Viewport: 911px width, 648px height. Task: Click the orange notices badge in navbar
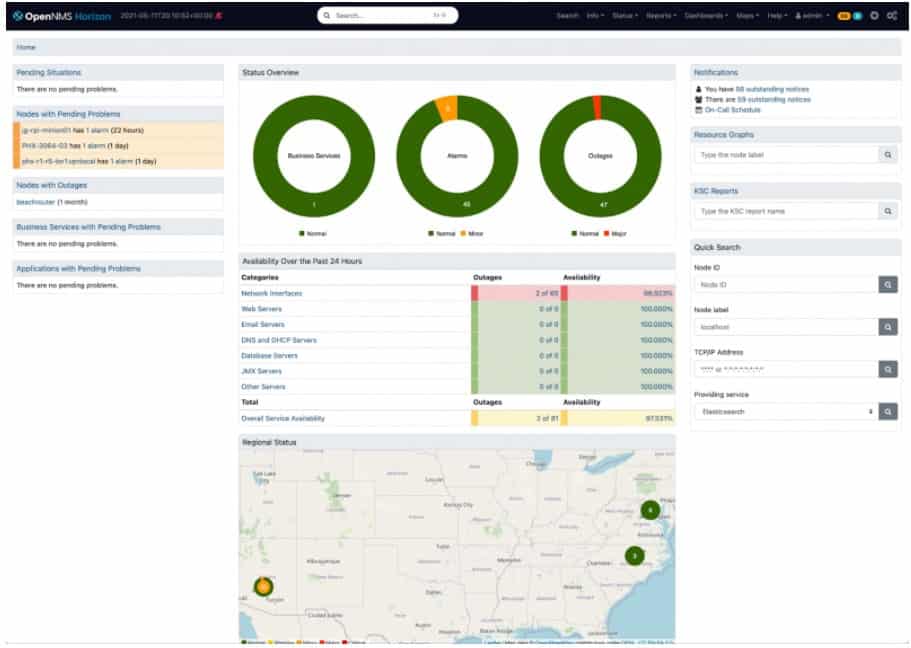tap(844, 16)
